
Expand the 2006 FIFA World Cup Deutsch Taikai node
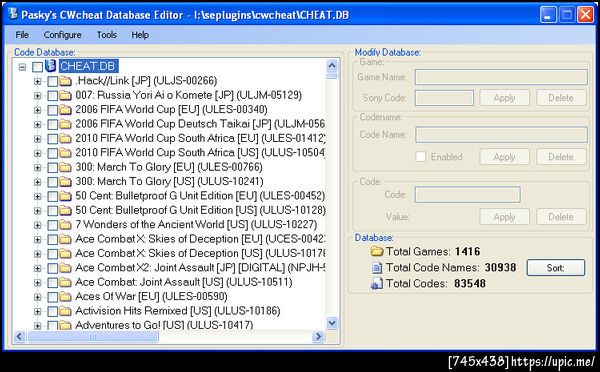pos(37,124)
